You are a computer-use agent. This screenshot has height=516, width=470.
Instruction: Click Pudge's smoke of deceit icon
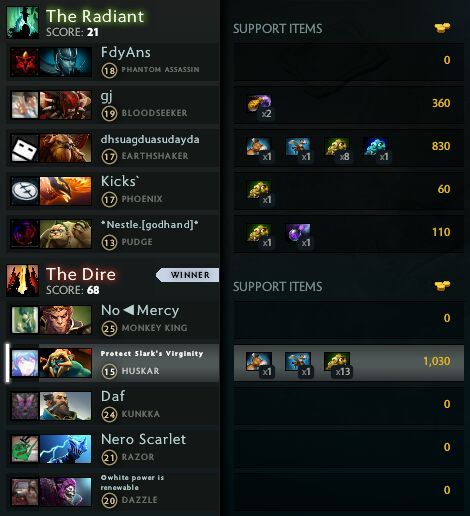pyautogui.click(x=298, y=233)
